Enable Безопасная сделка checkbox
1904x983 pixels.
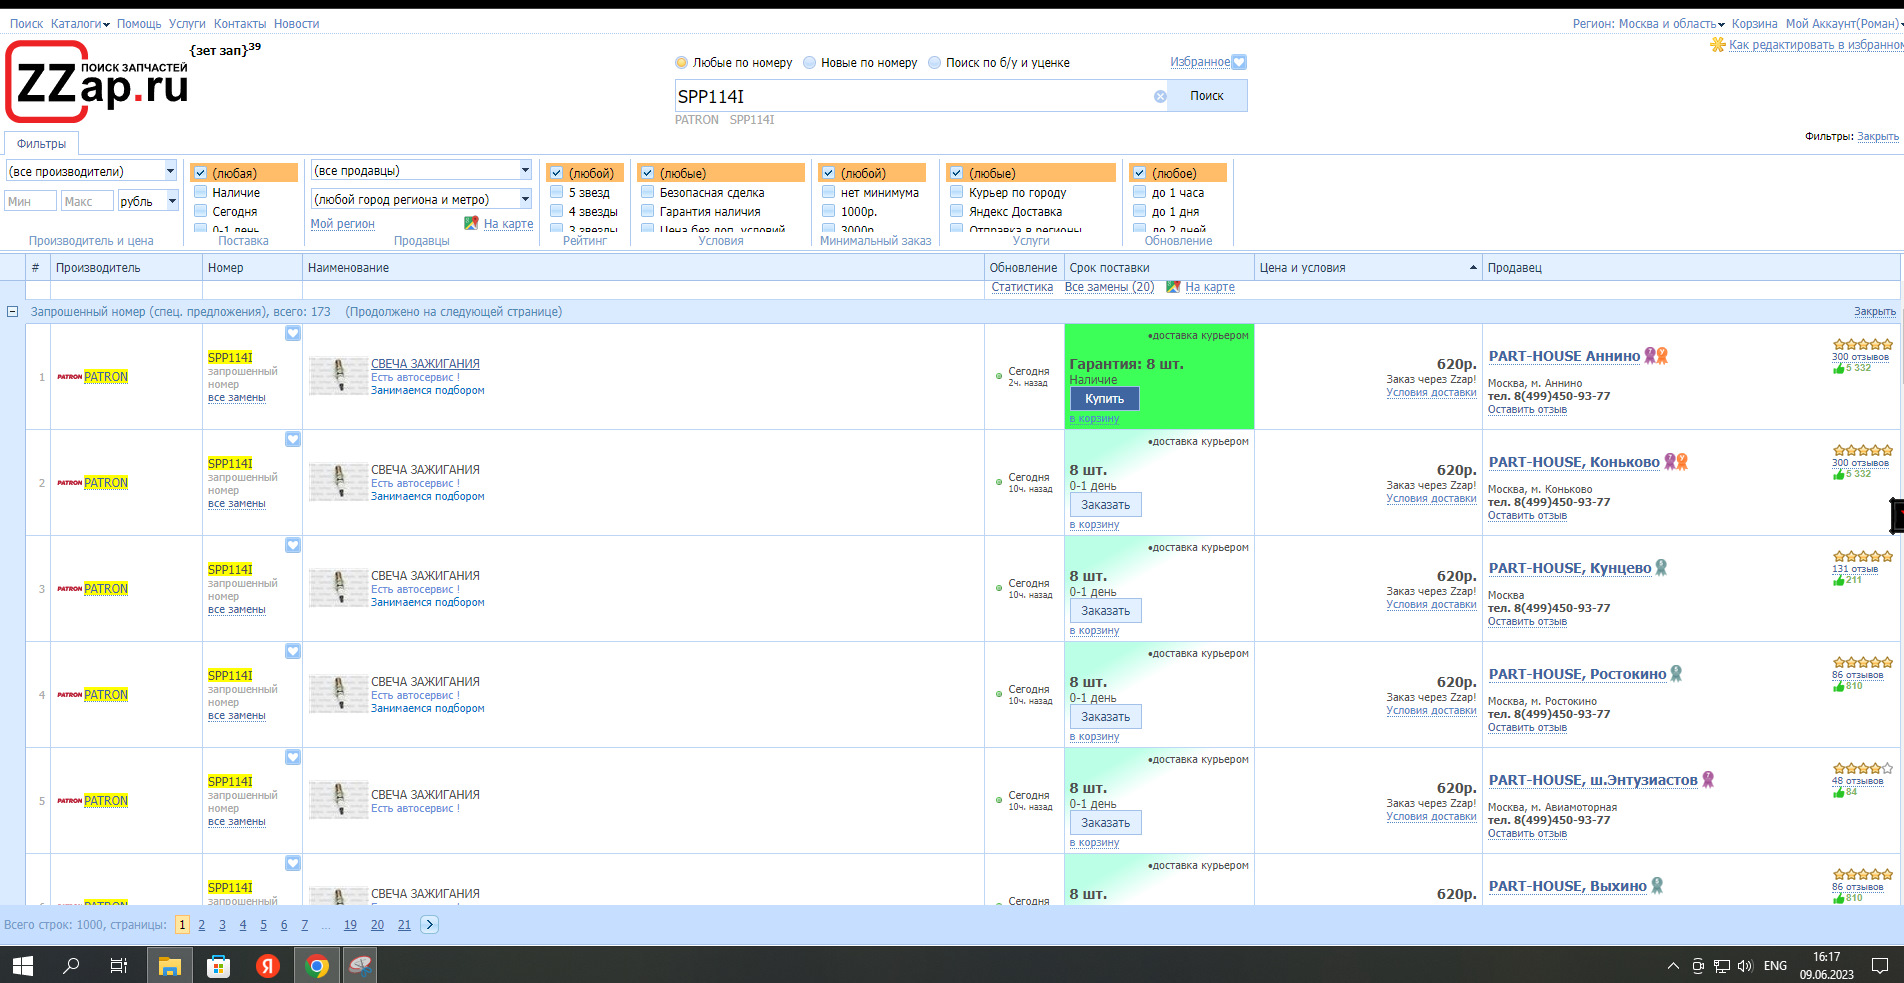[x=648, y=192]
